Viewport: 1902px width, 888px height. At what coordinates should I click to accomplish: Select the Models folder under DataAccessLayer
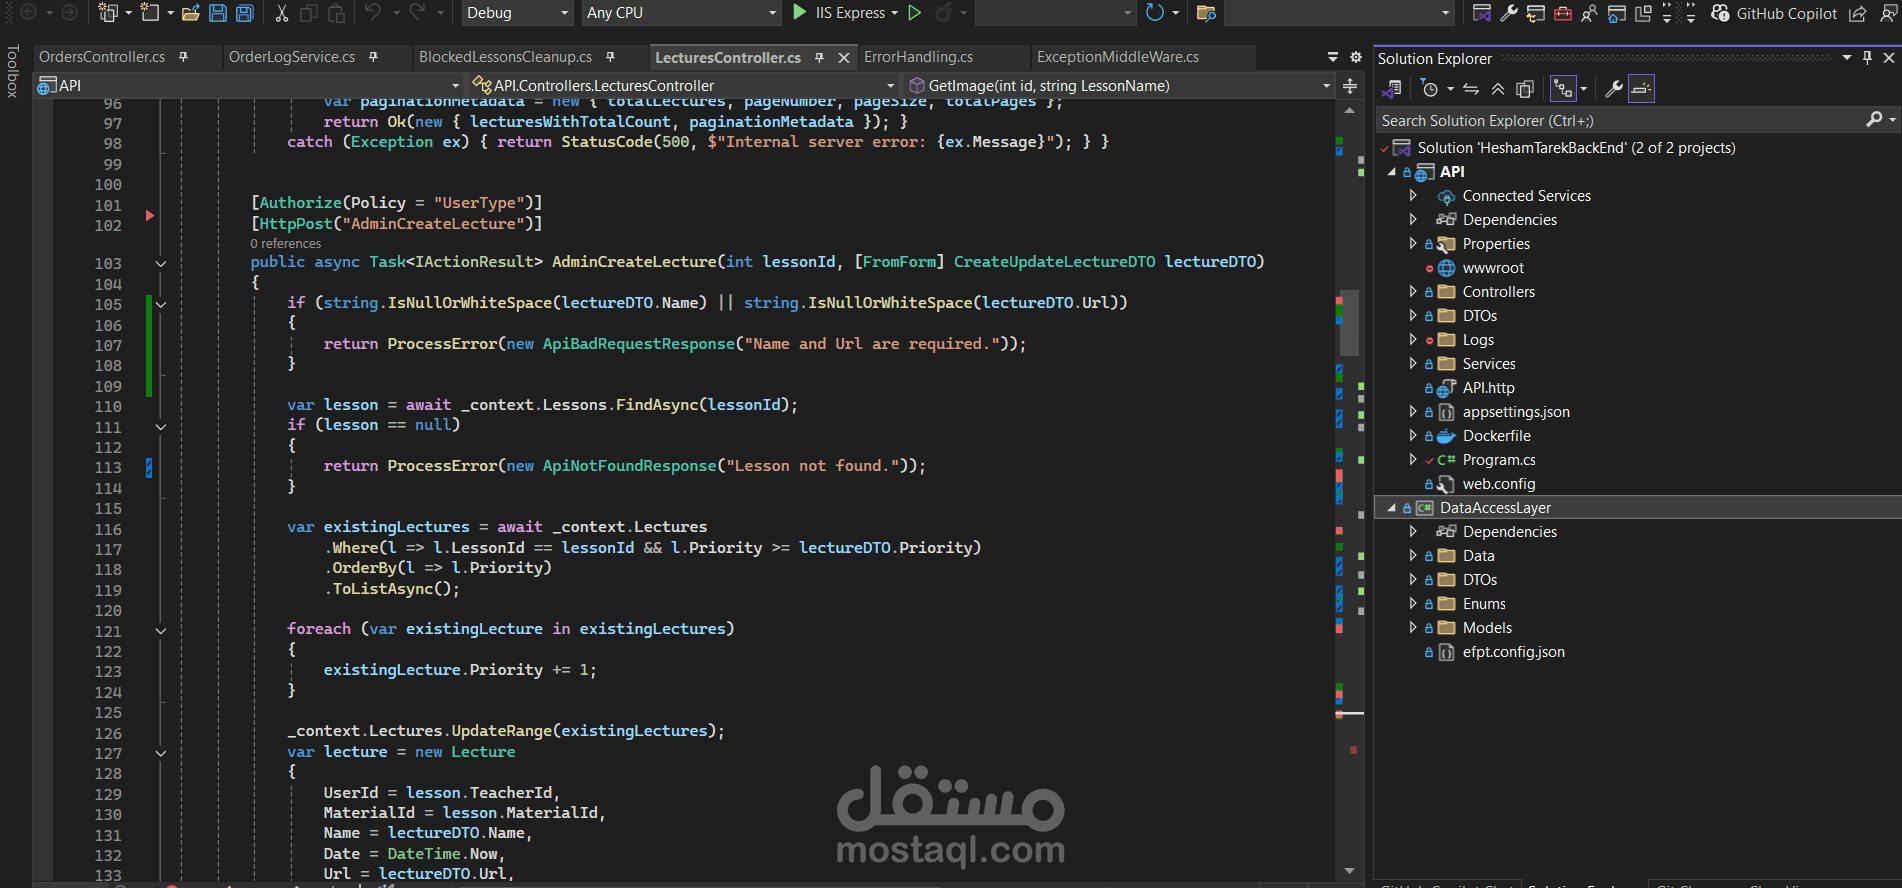pos(1487,628)
